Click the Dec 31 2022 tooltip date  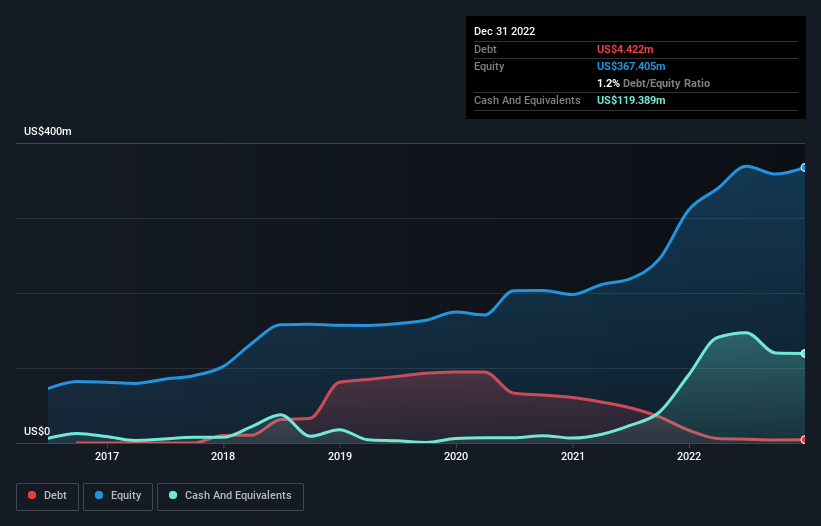[x=504, y=31]
